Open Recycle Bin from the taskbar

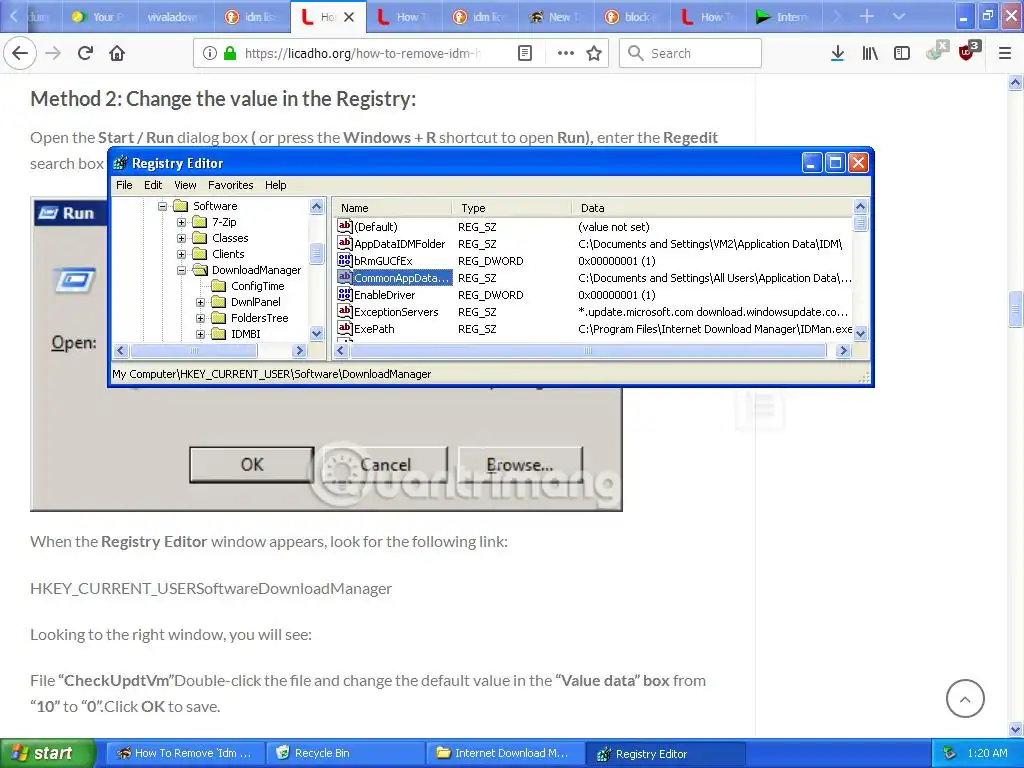[x=345, y=753]
